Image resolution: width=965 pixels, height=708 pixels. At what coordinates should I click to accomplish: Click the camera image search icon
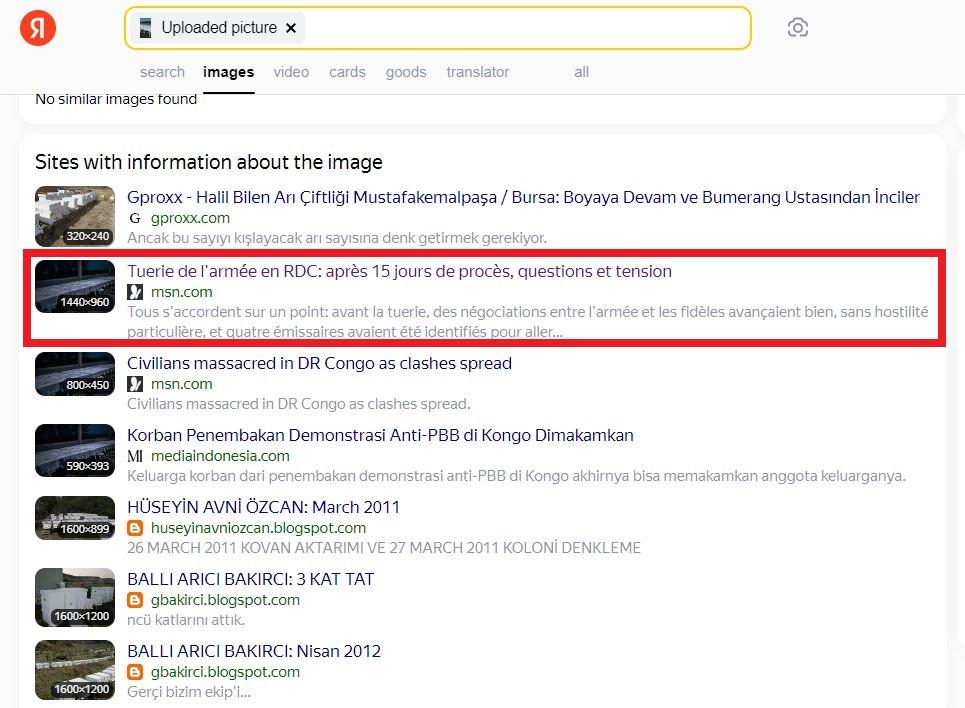click(798, 28)
